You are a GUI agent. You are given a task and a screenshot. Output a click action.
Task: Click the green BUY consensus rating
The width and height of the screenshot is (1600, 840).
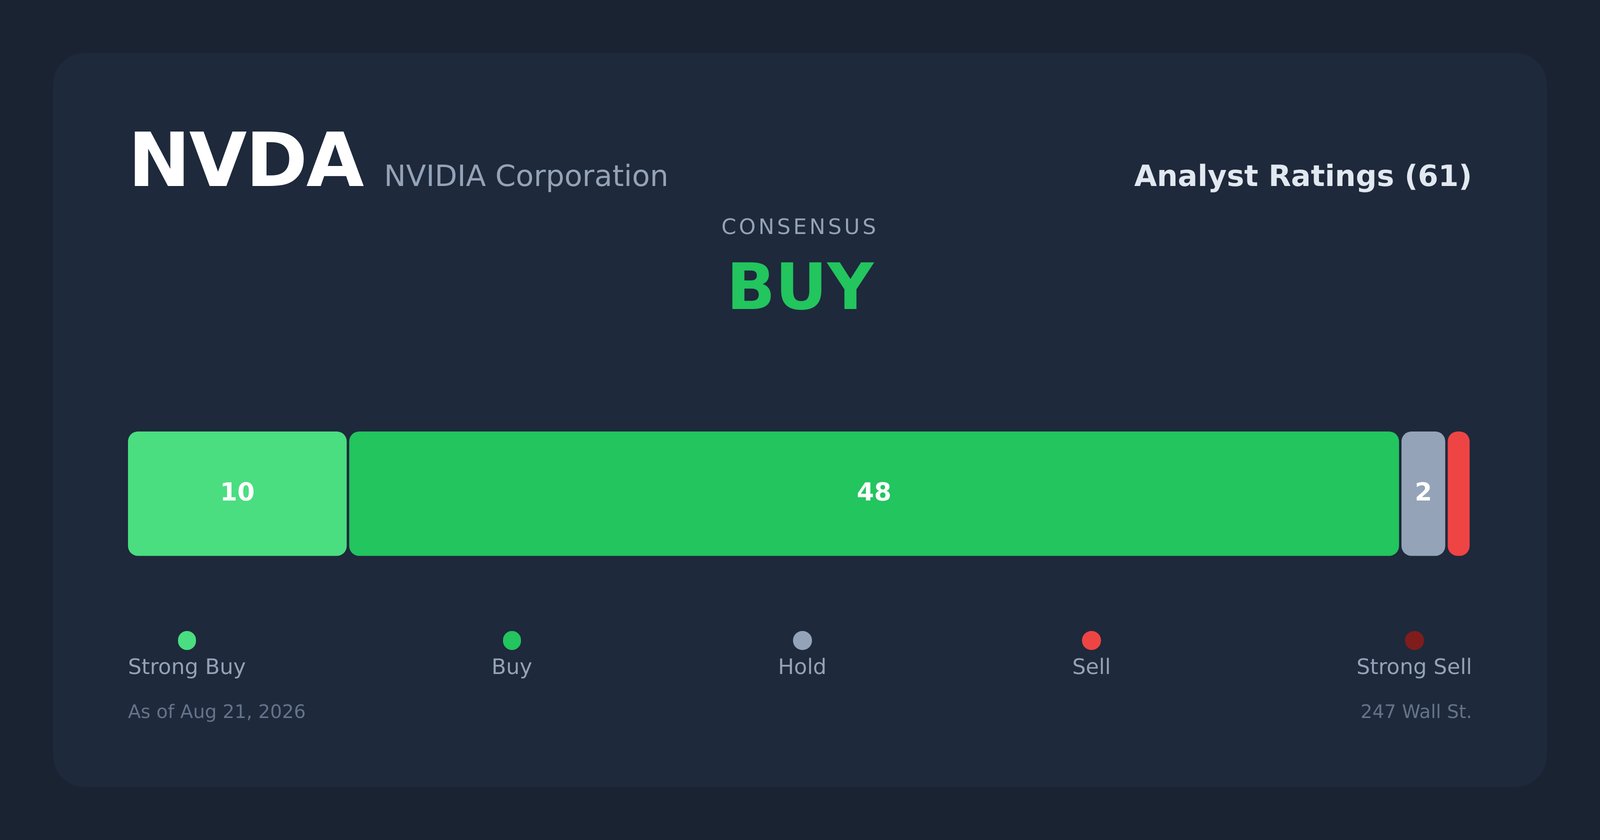coord(801,288)
